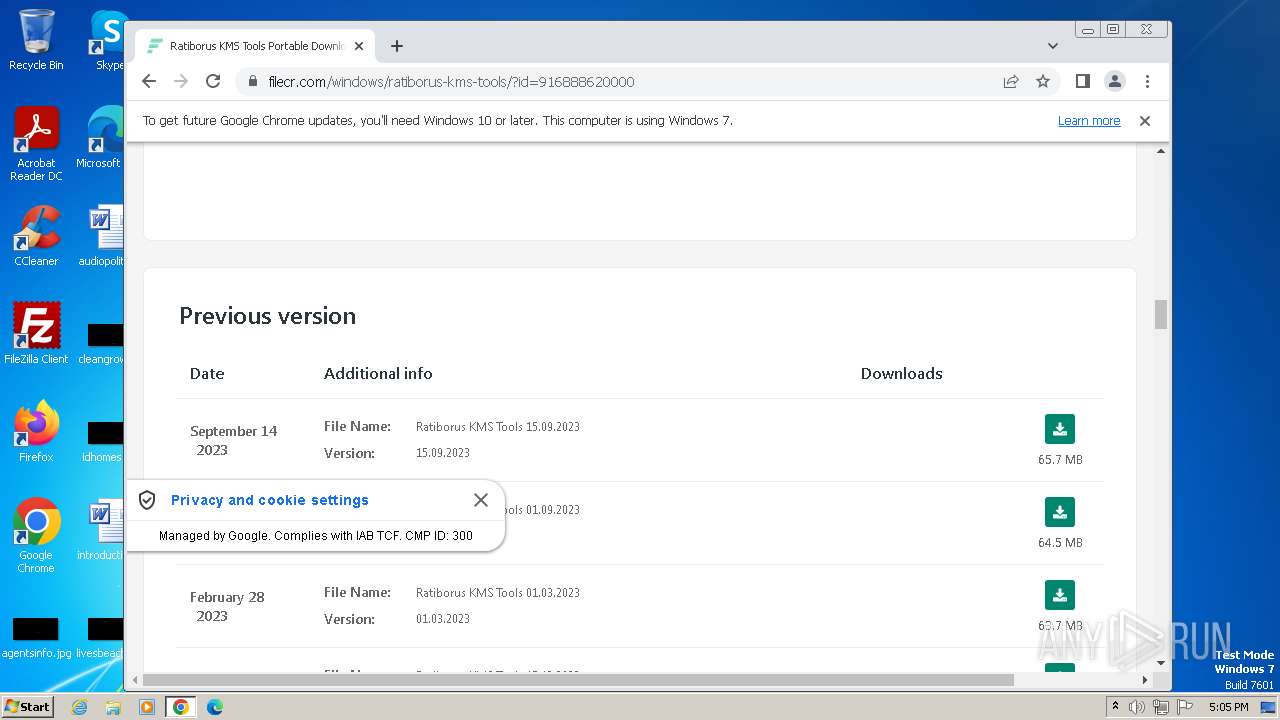Click the "65.7 MB" size label
The height and width of the screenshot is (720, 1280).
click(x=1060, y=460)
